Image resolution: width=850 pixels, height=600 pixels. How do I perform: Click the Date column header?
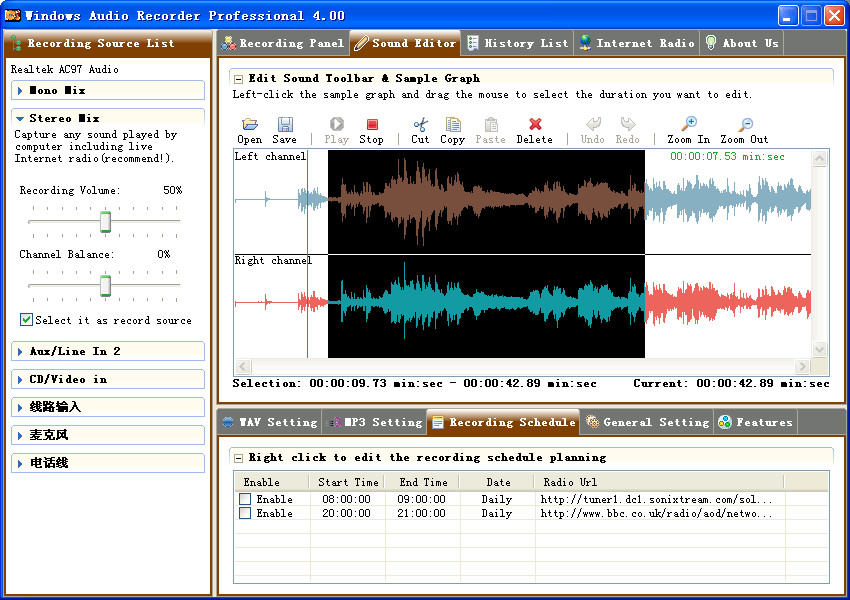(498, 482)
